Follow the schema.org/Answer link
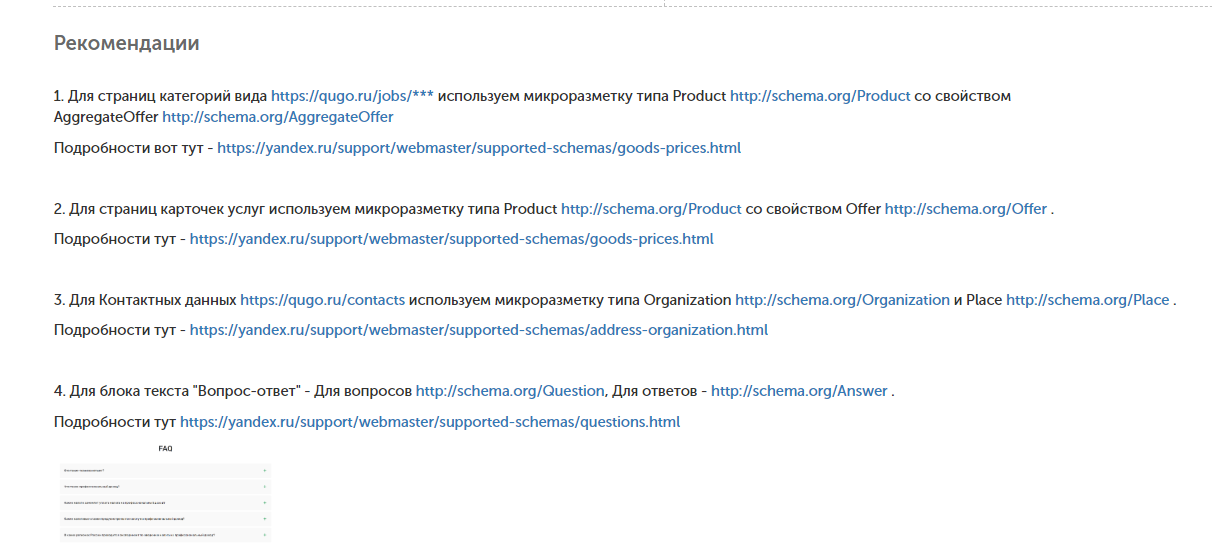 pos(799,391)
